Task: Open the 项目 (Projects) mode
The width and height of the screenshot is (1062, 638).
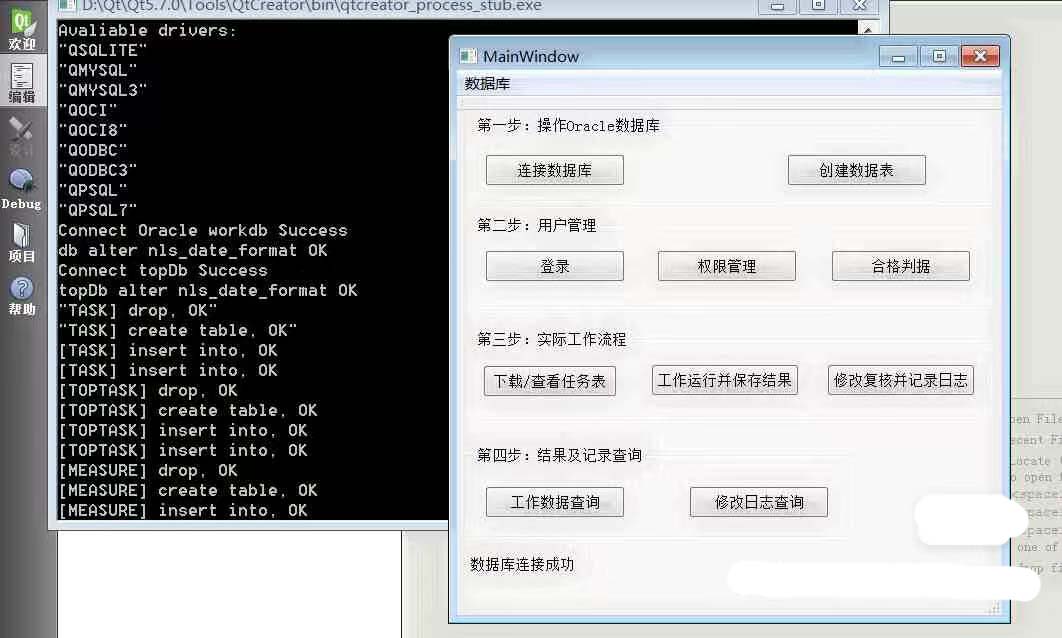Action: [22, 242]
